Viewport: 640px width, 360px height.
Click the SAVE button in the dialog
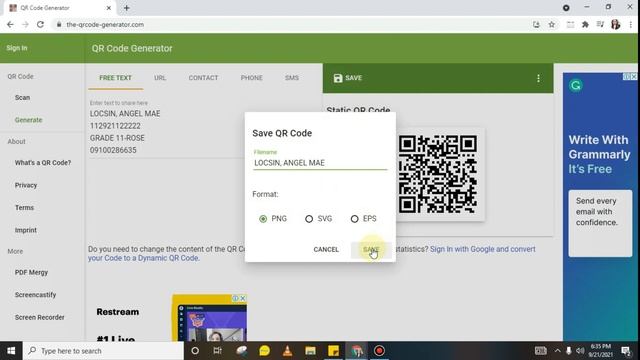tap(371, 249)
